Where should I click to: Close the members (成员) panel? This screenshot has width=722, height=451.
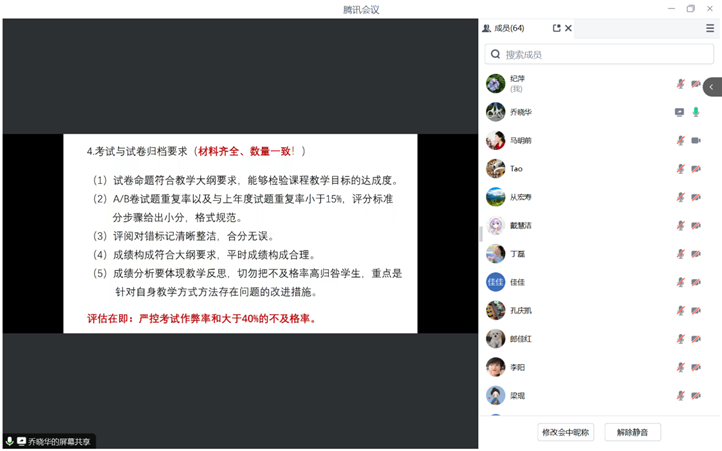coord(568,29)
